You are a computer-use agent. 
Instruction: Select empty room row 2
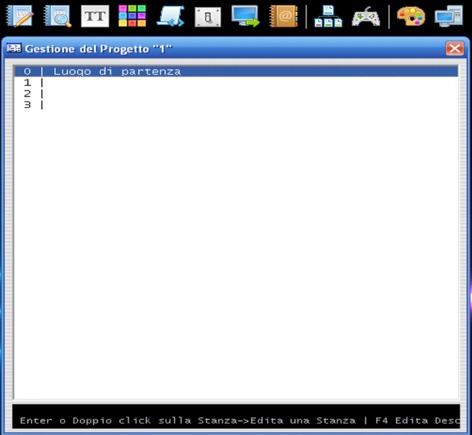236,94
